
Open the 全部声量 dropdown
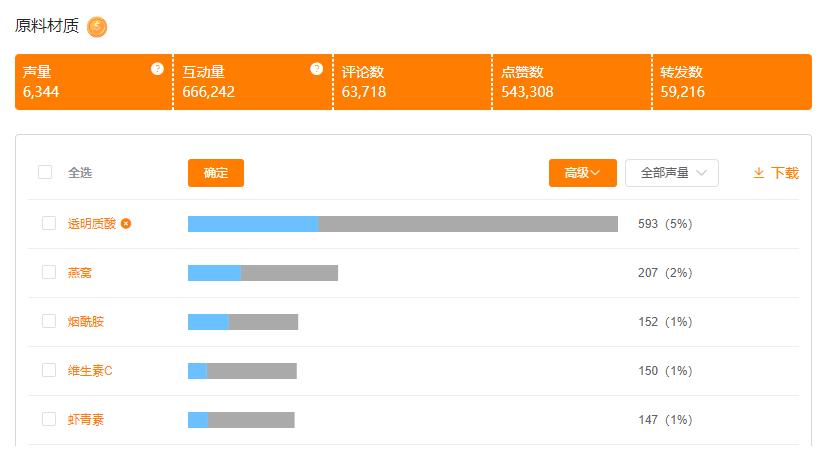(671, 173)
